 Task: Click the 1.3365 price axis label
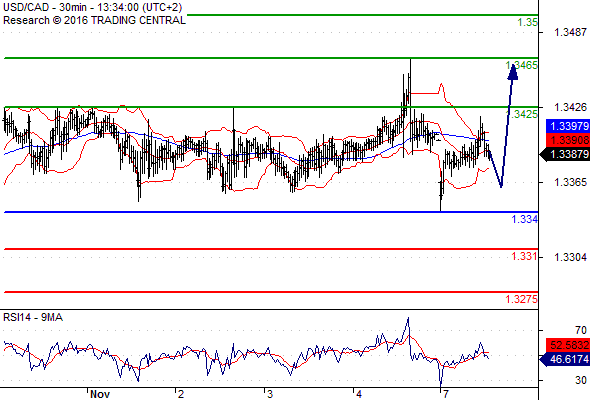570,182
